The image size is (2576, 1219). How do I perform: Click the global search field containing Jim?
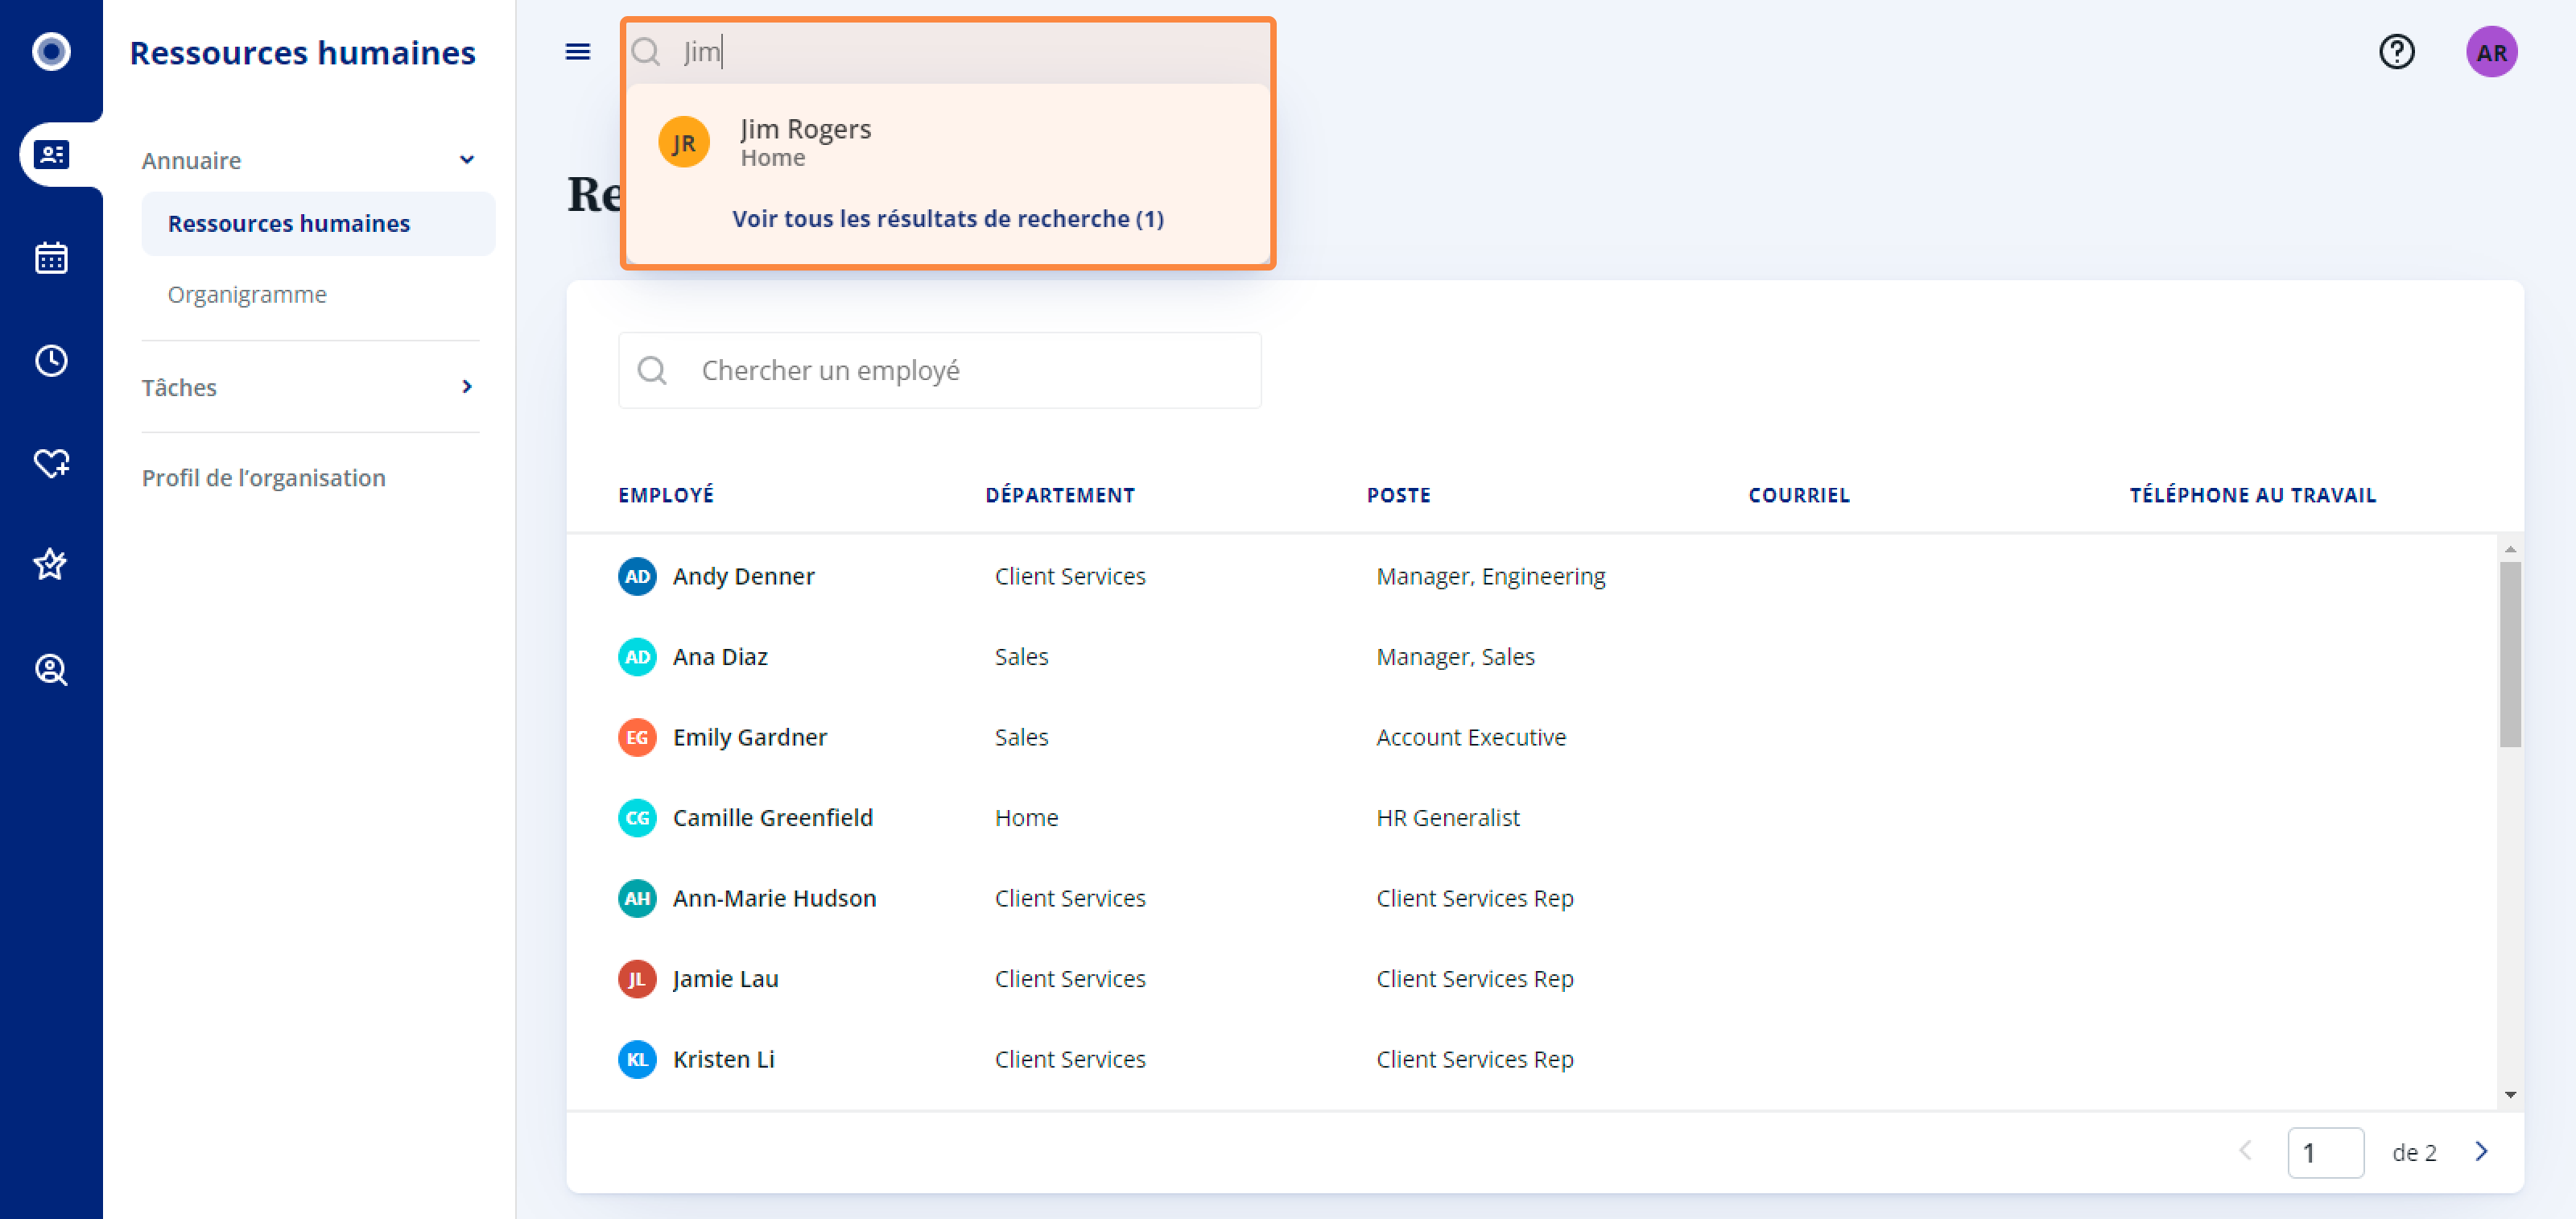[x=948, y=51]
